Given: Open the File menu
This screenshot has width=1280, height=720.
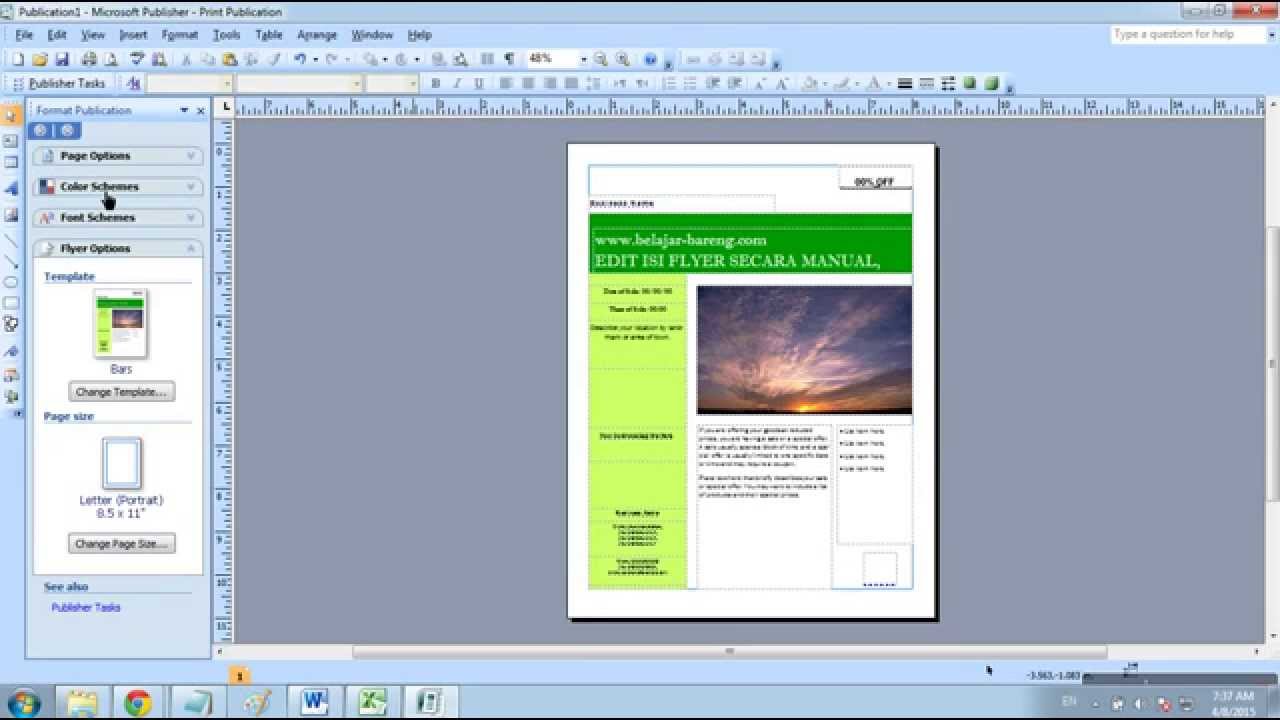Looking at the screenshot, I should pyautogui.click(x=24, y=35).
